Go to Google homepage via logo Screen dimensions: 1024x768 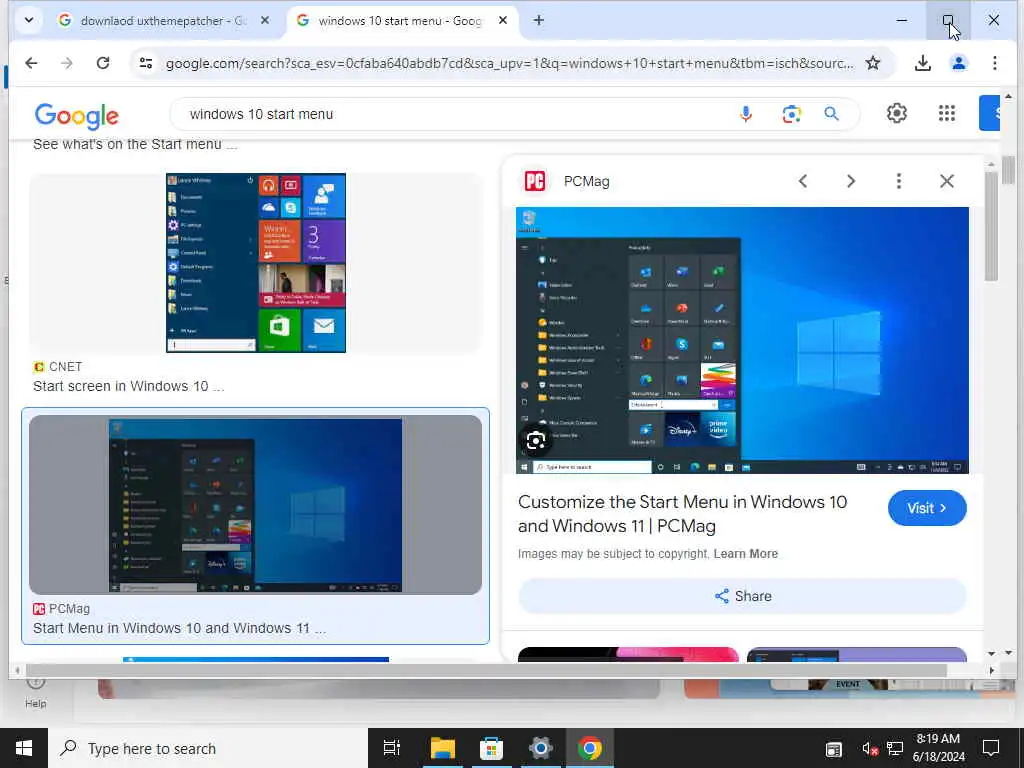click(x=76, y=116)
